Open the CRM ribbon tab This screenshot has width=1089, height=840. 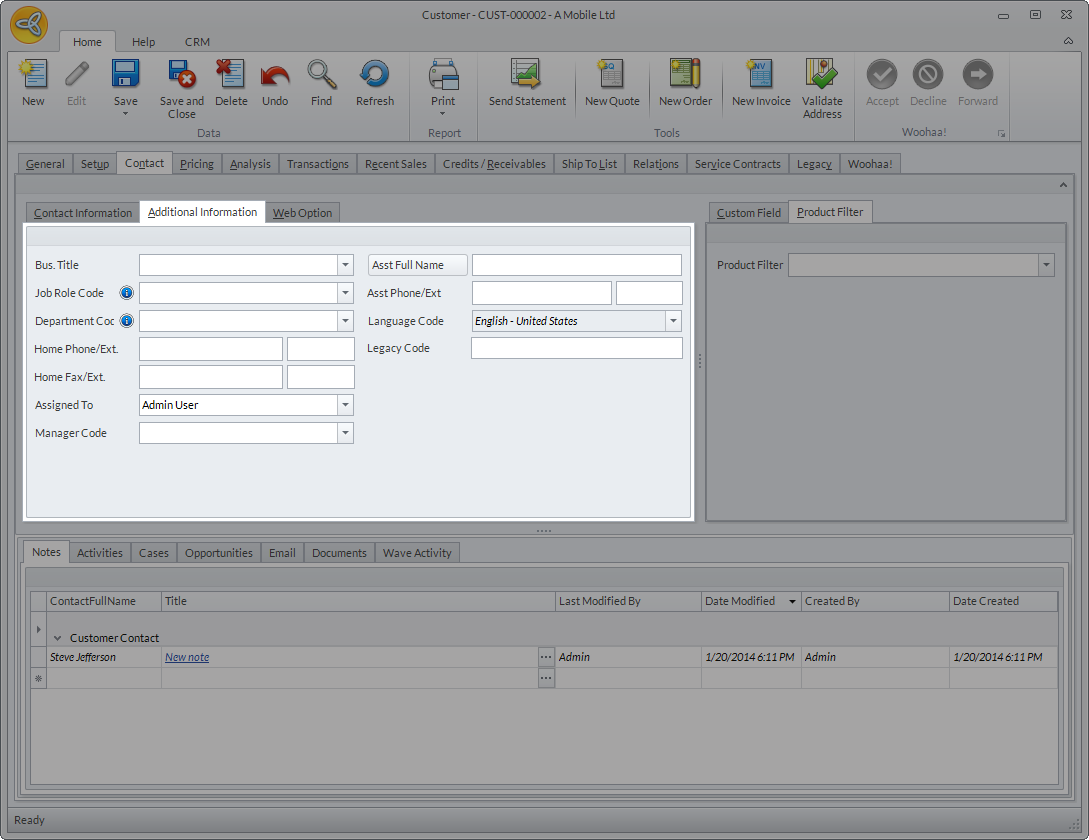pos(197,42)
